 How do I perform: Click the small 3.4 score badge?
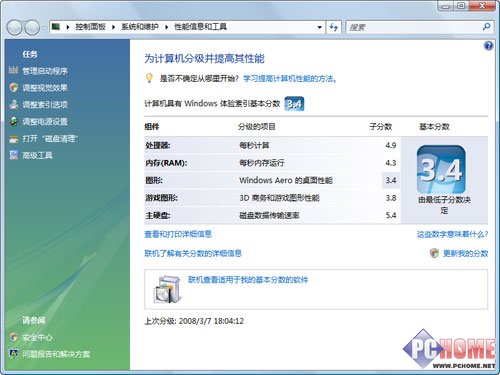[x=294, y=104]
